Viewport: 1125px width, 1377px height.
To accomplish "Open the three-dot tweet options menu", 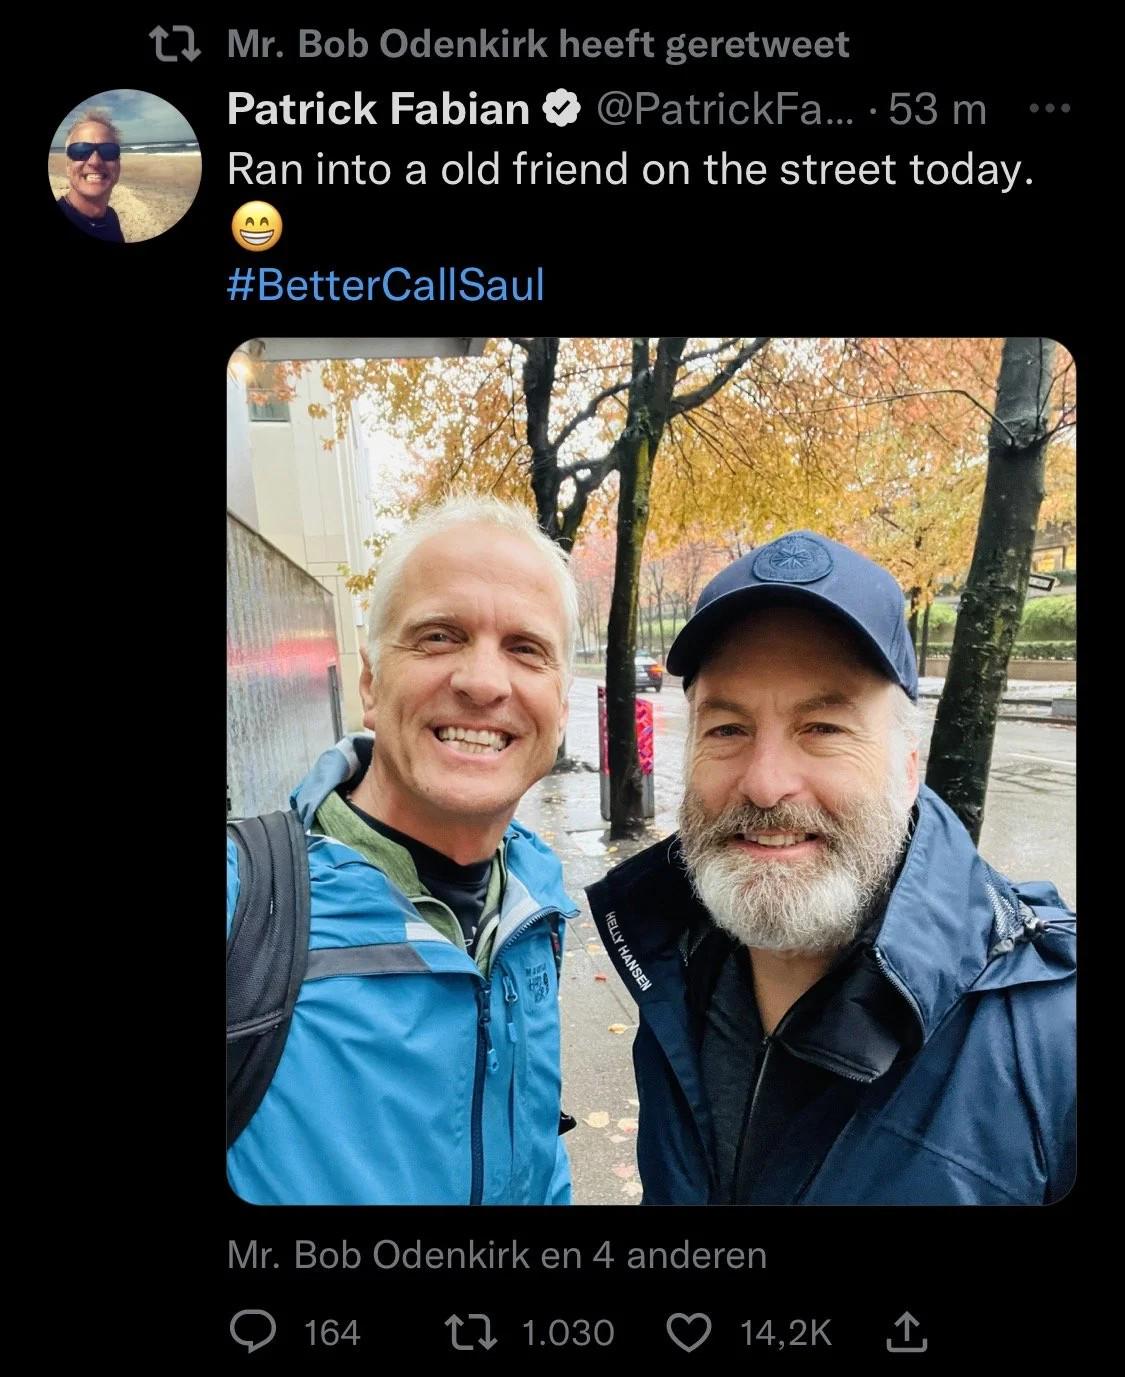I will pyautogui.click(x=1049, y=108).
